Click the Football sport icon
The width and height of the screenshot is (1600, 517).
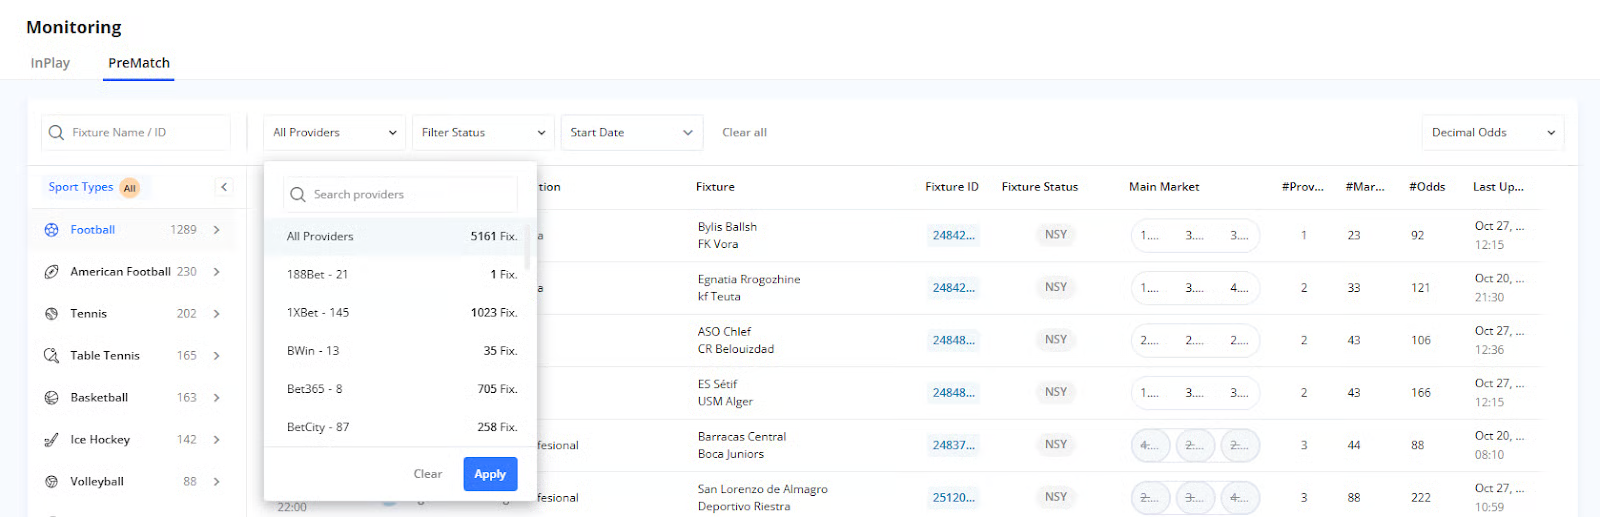52,230
